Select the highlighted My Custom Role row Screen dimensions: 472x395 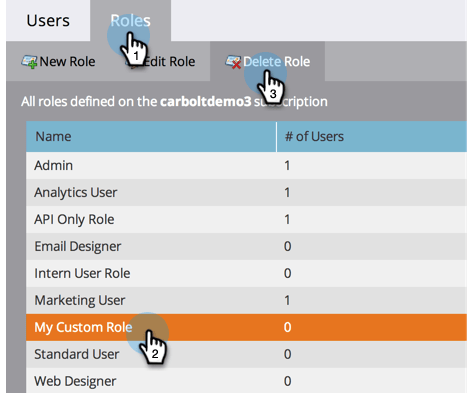click(x=246, y=327)
